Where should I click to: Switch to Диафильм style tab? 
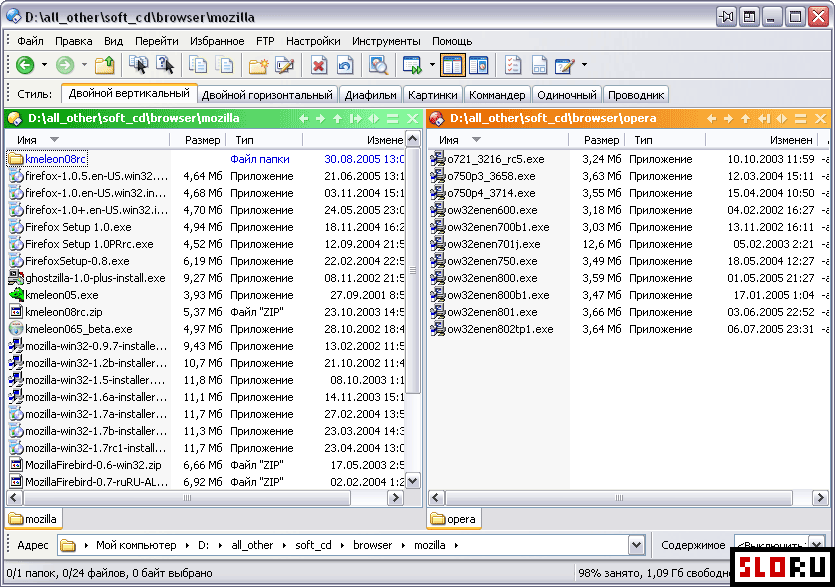pyautogui.click(x=371, y=95)
